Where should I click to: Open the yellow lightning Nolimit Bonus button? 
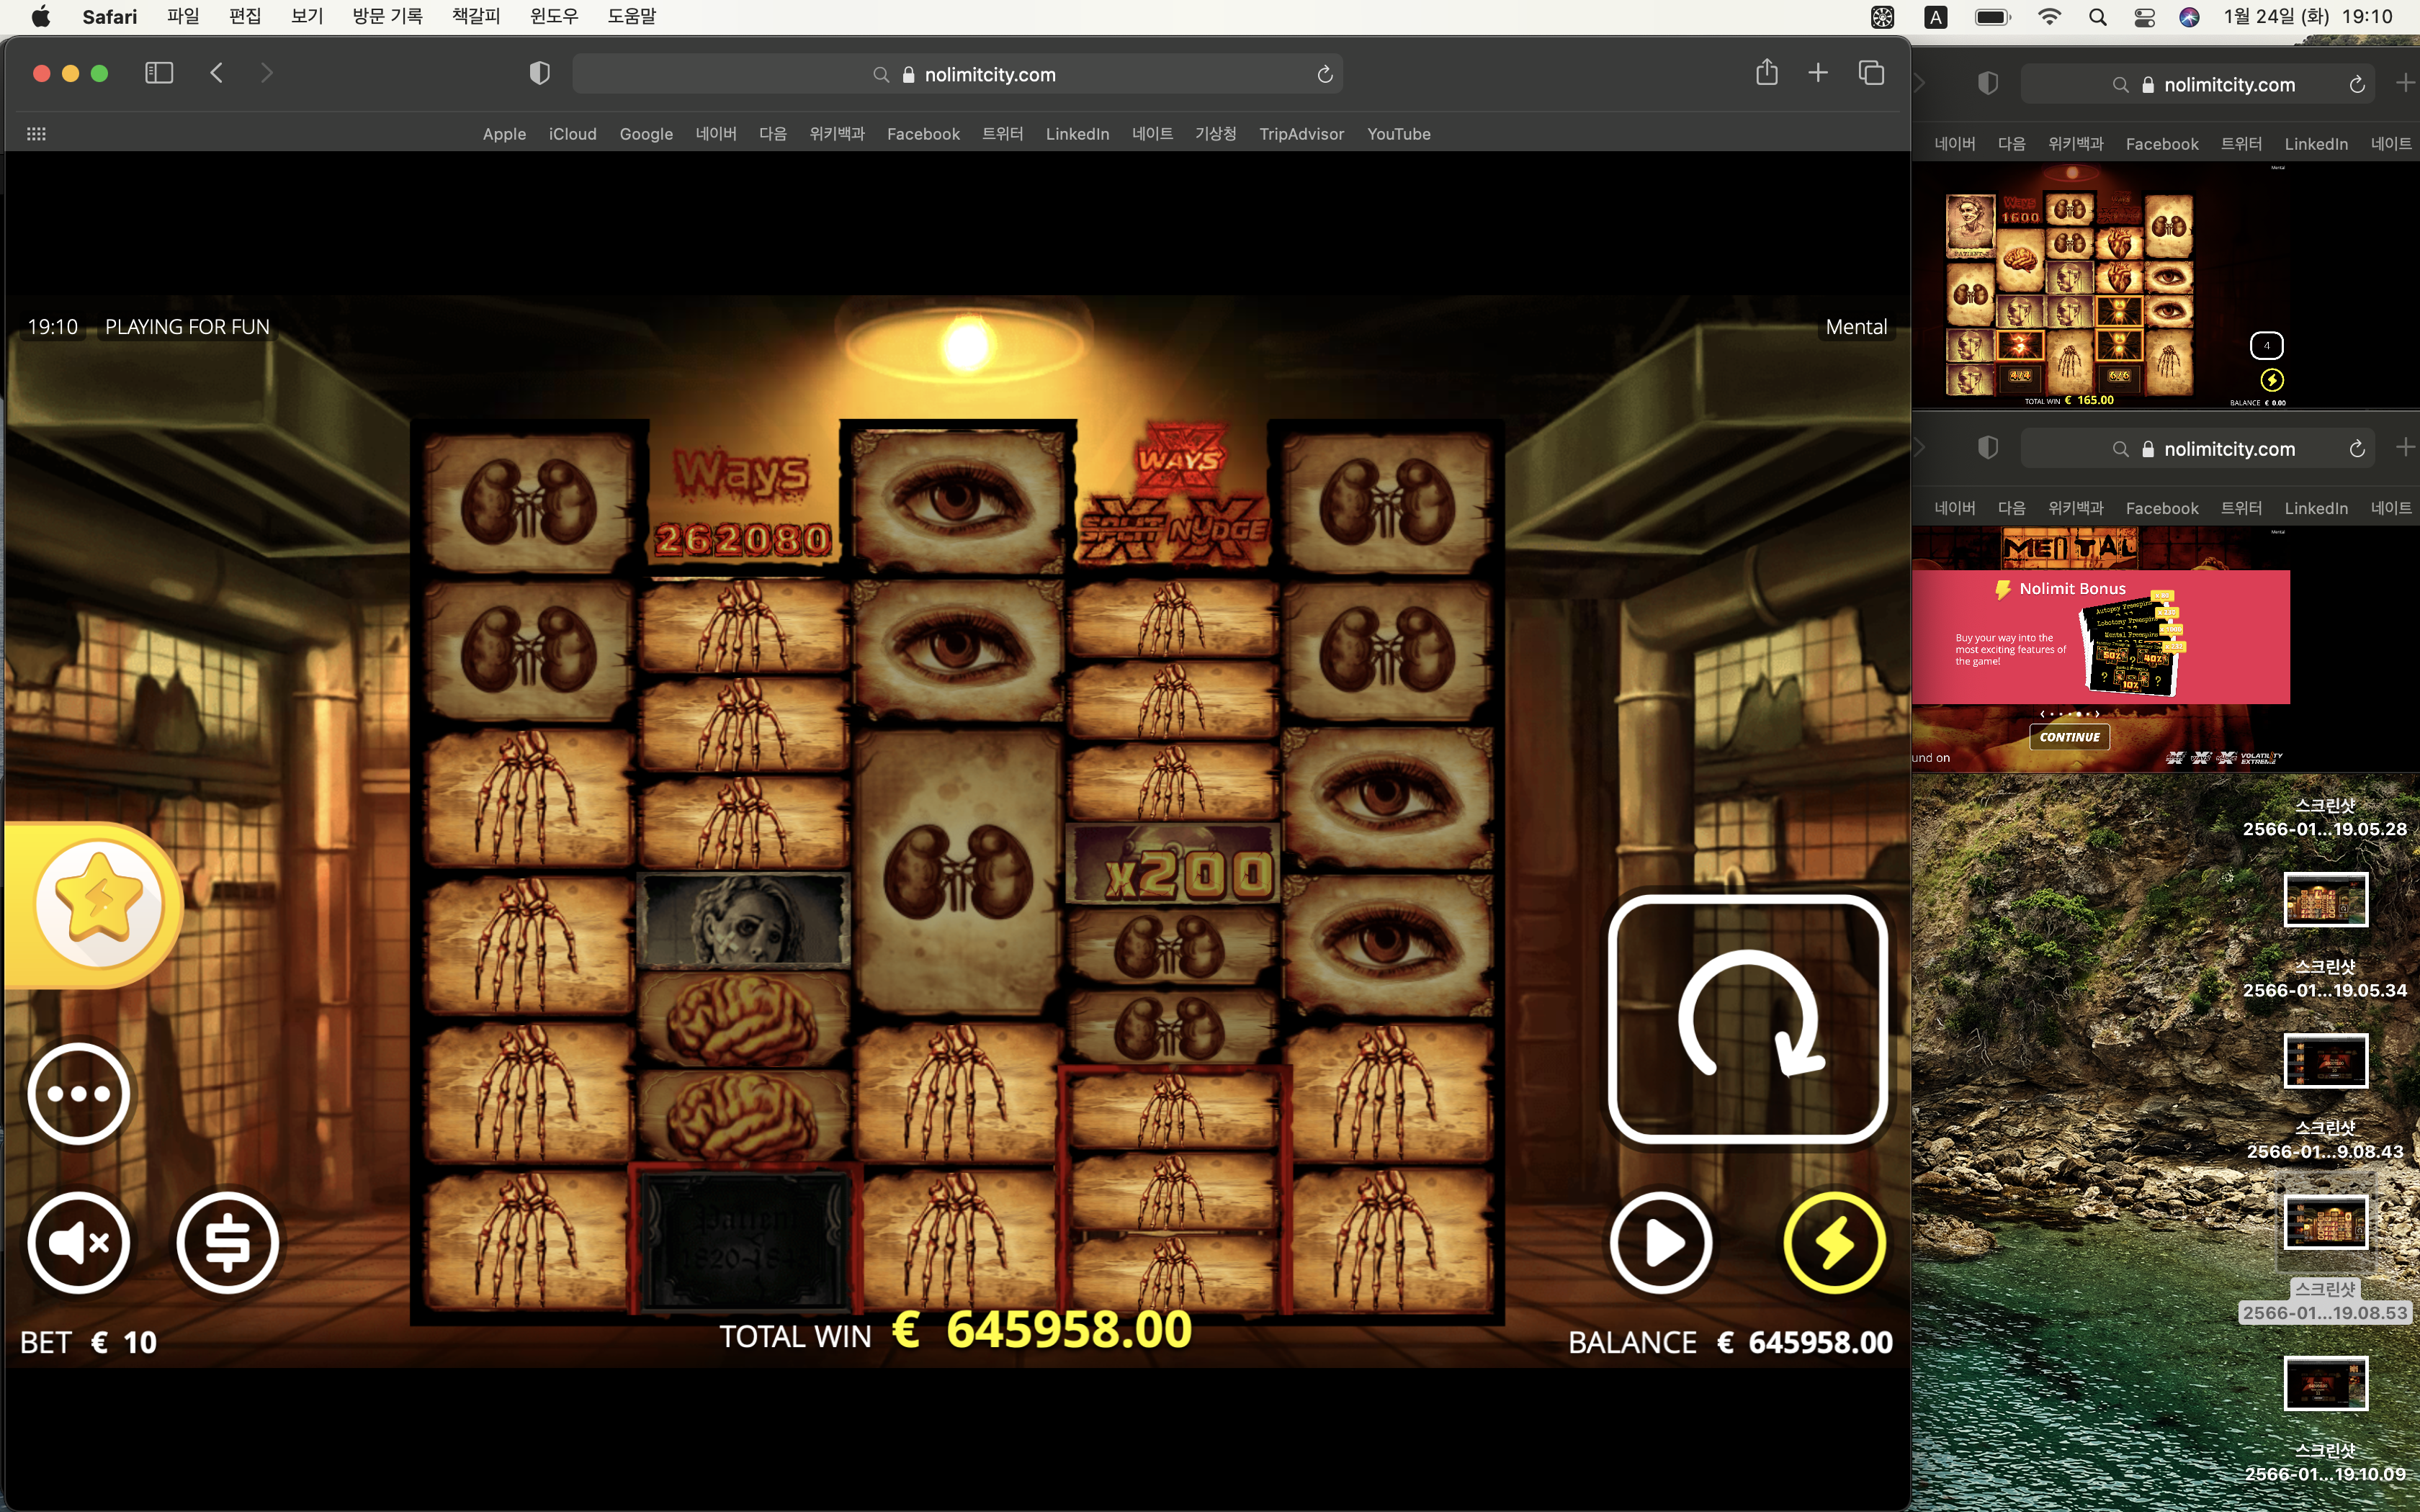[x=1834, y=1243]
